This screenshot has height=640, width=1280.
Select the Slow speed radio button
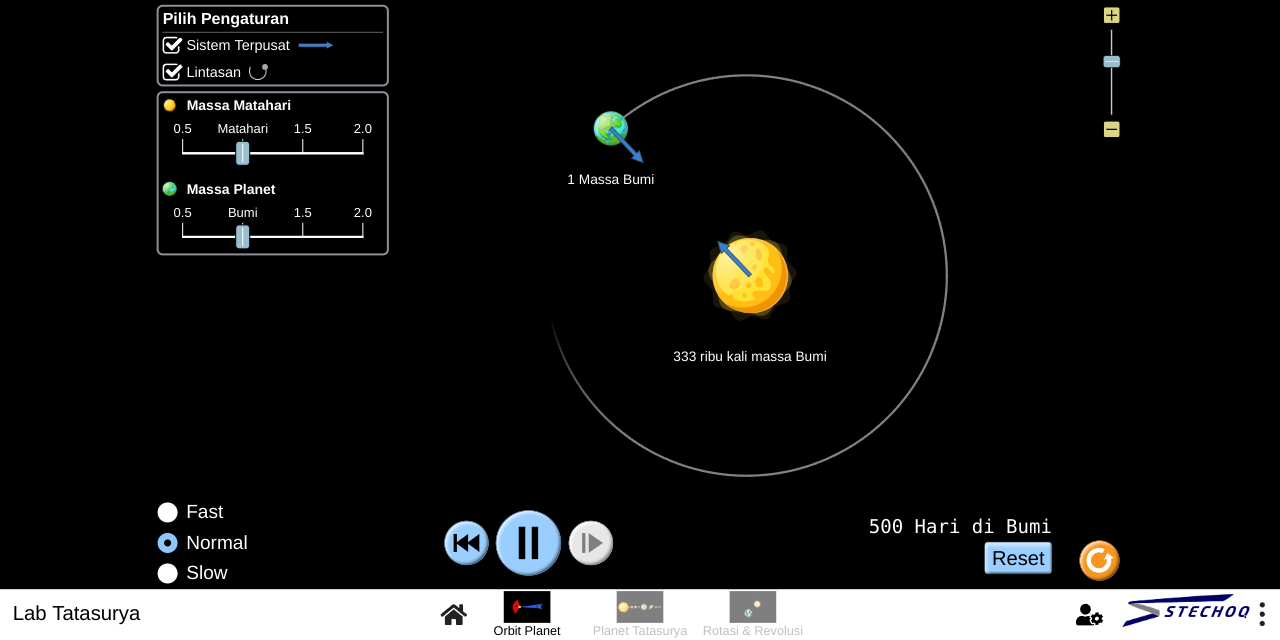(x=167, y=573)
